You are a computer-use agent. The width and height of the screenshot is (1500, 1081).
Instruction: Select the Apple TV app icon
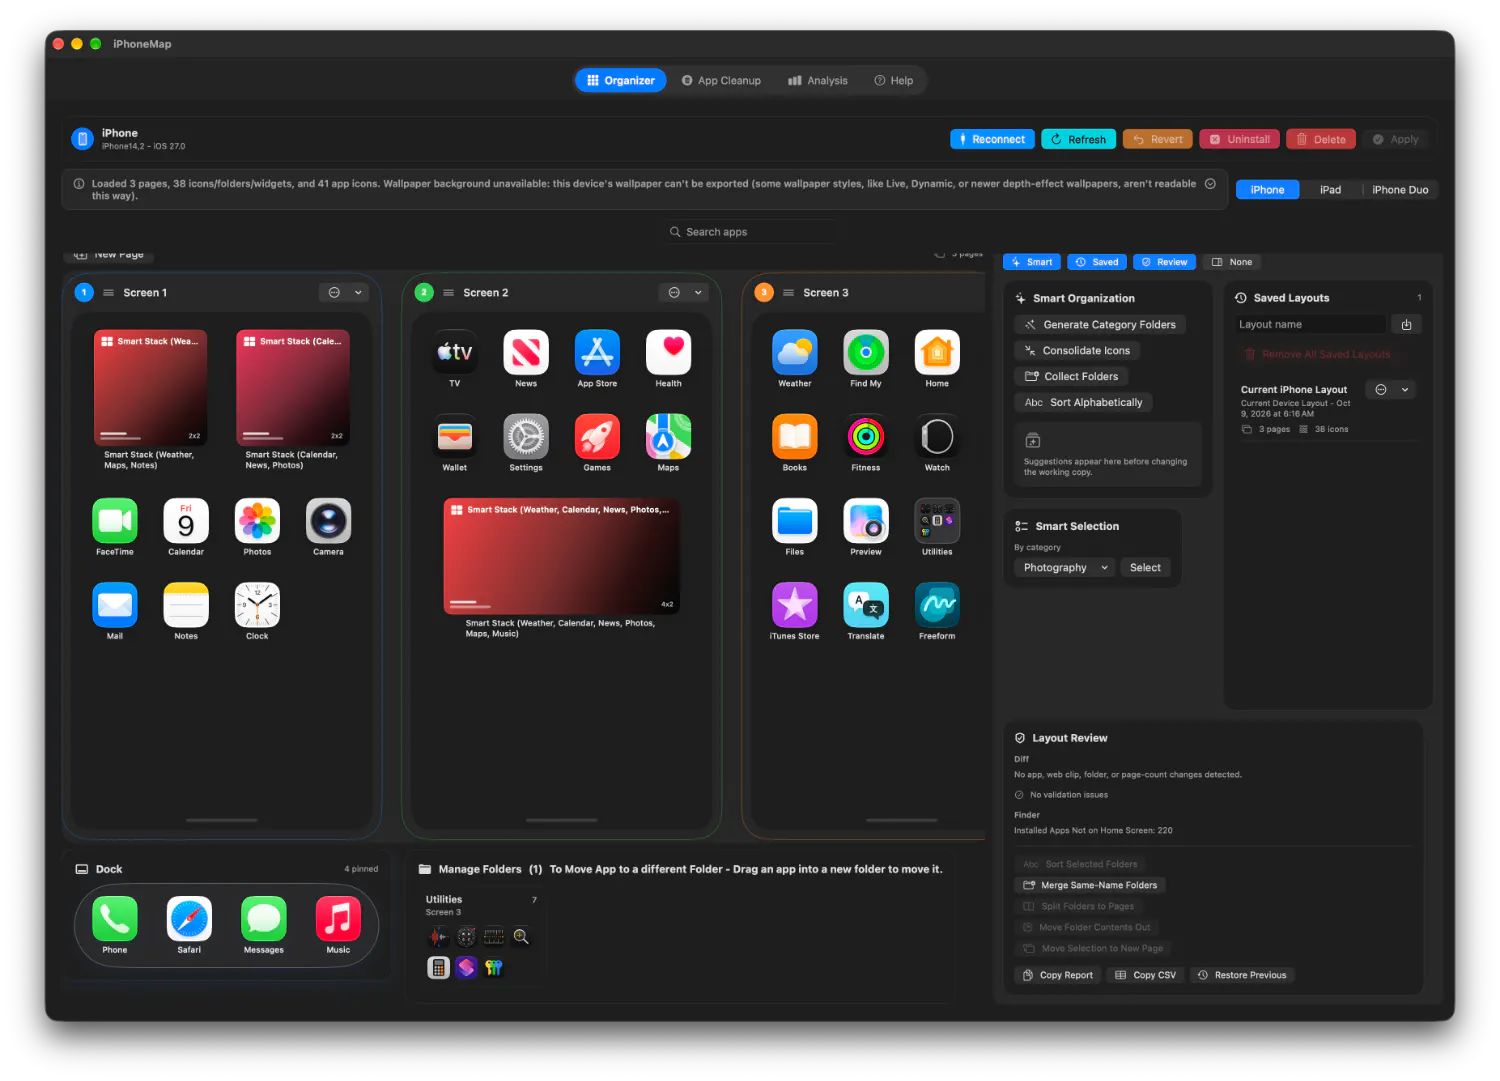(455, 352)
